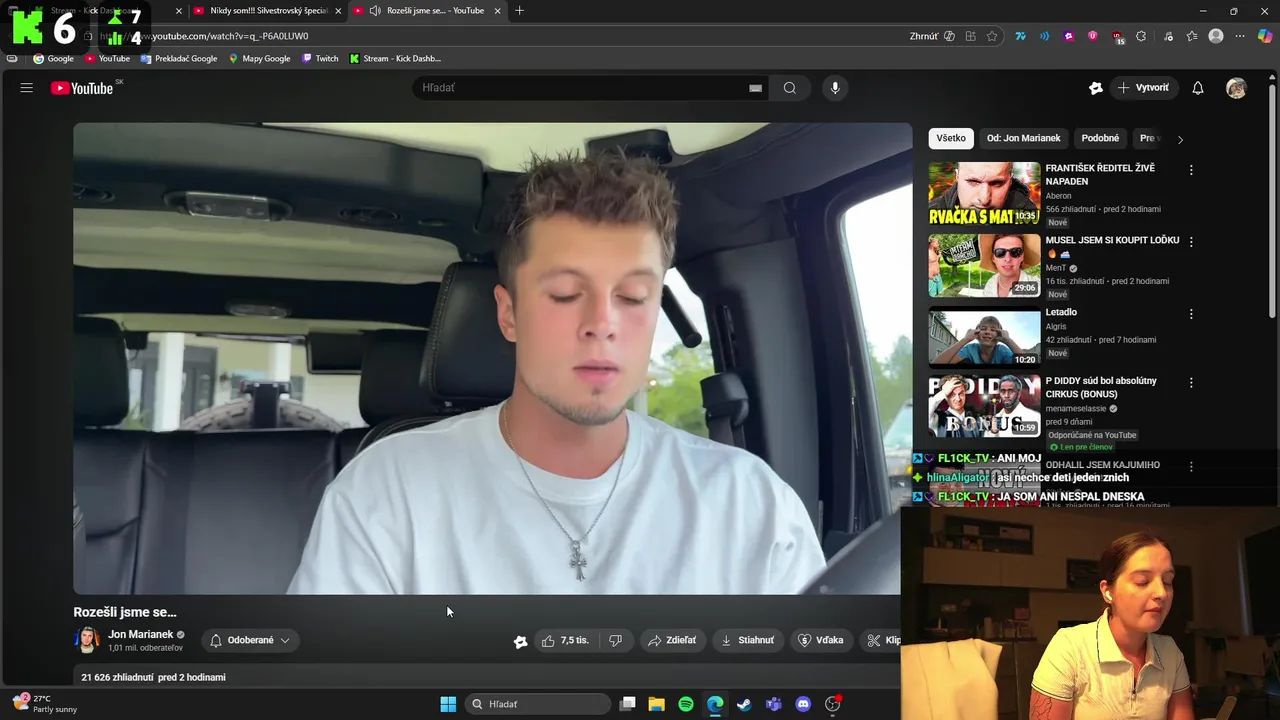Image resolution: width=1280 pixels, height=720 pixels.
Task: Open the Jon Marianek channel name
Action: (x=141, y=635)
